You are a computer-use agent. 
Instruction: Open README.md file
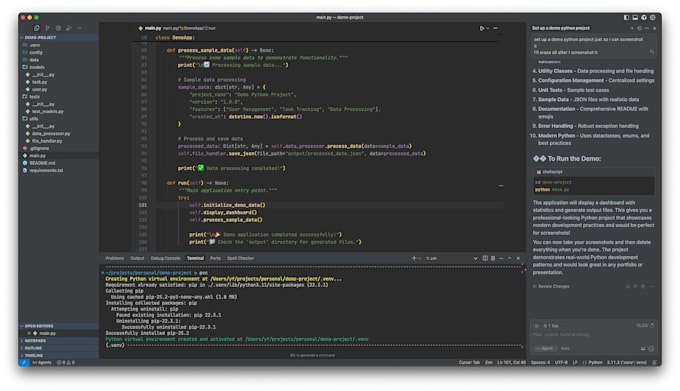point(59,163)
